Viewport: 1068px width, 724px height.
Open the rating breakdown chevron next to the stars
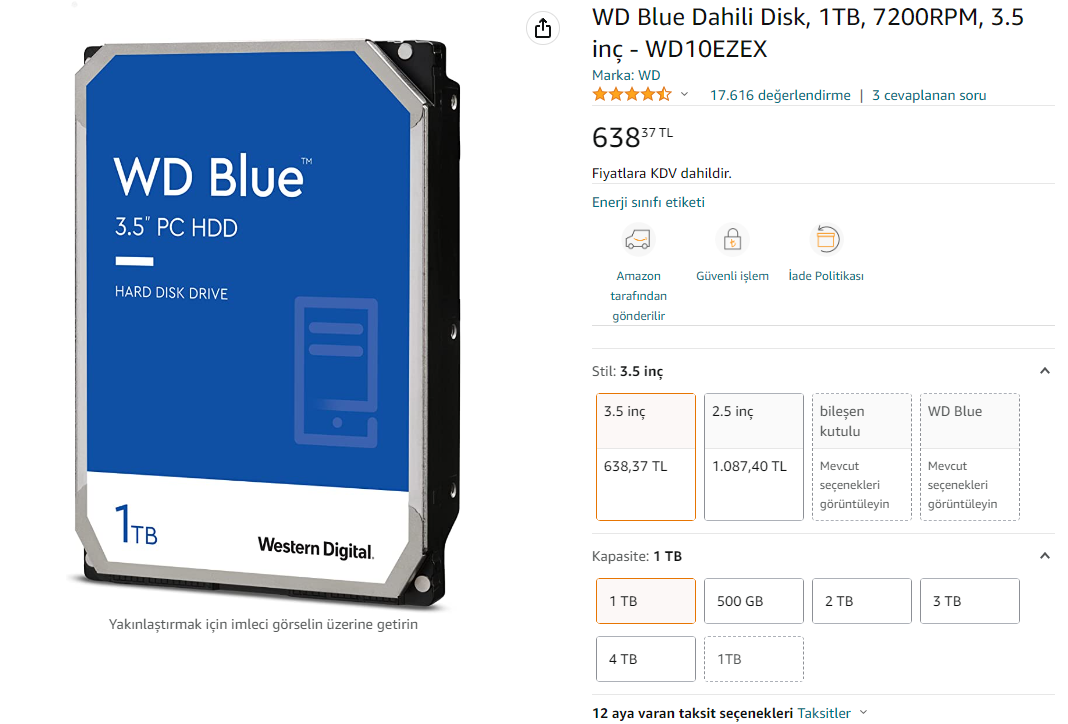[685, 95]
